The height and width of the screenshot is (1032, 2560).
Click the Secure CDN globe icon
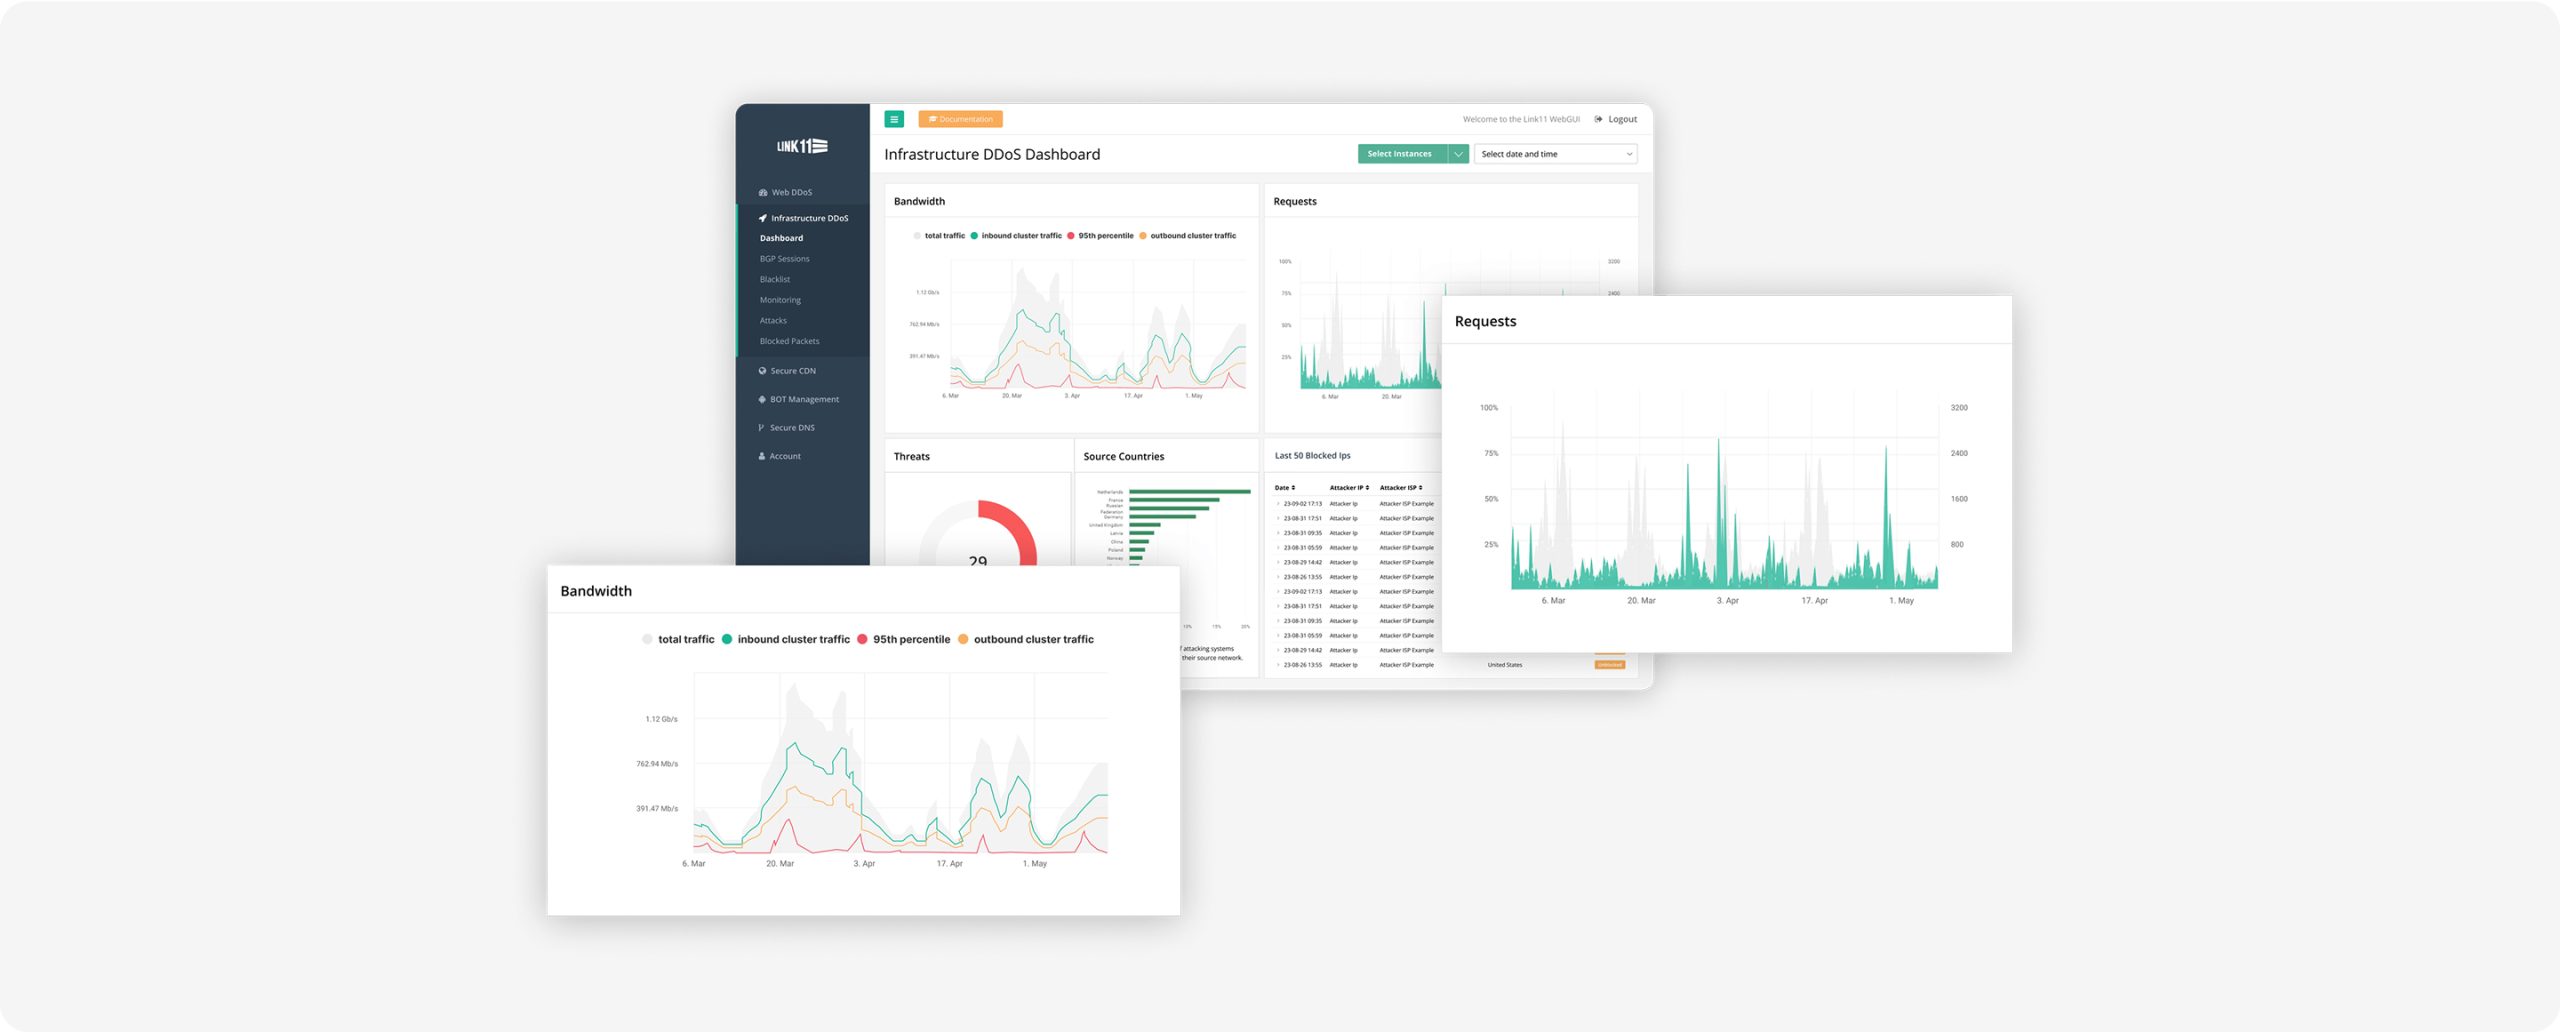pos(762,371)
